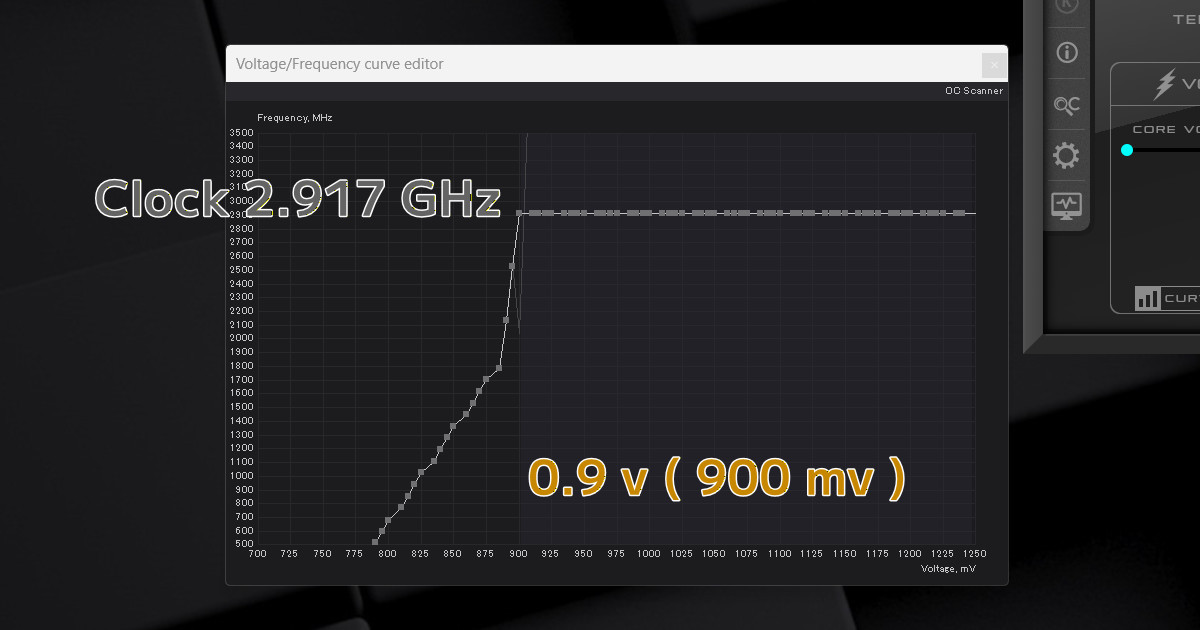The image size is (1200, 630).
Task: Select the curve point near 1800 MHz
Action: click(x=498, y=368)
